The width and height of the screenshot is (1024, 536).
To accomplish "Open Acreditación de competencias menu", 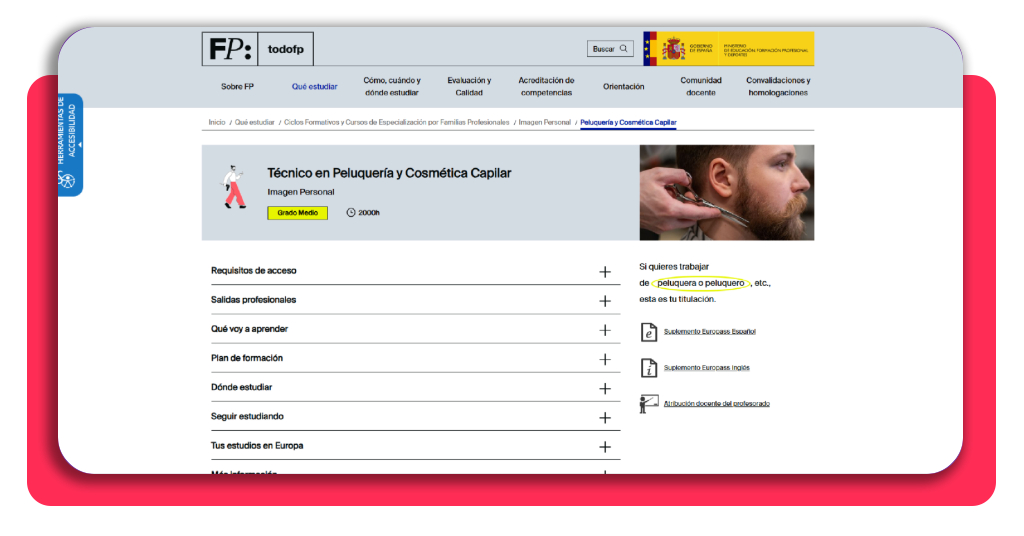I will tap(546, 86).
